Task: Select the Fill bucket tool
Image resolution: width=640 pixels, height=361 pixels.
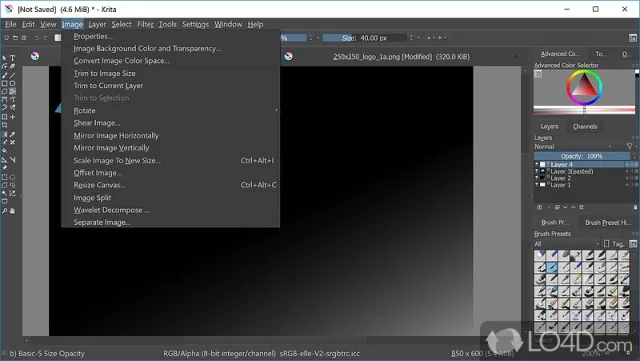Action: point(4,151)
